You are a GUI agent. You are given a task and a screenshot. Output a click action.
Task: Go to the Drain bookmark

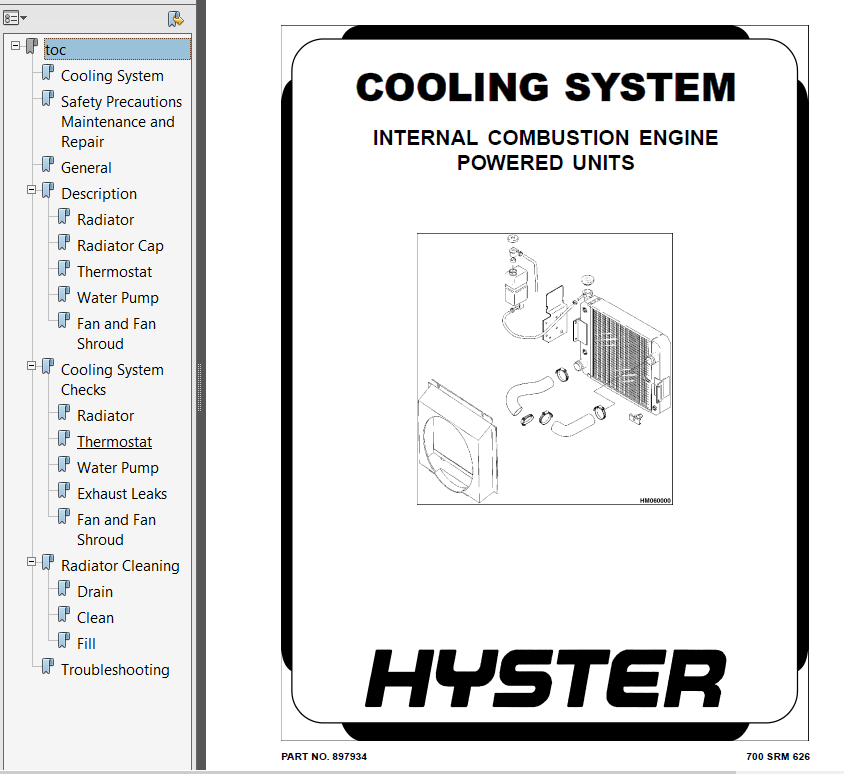(95, 592)
